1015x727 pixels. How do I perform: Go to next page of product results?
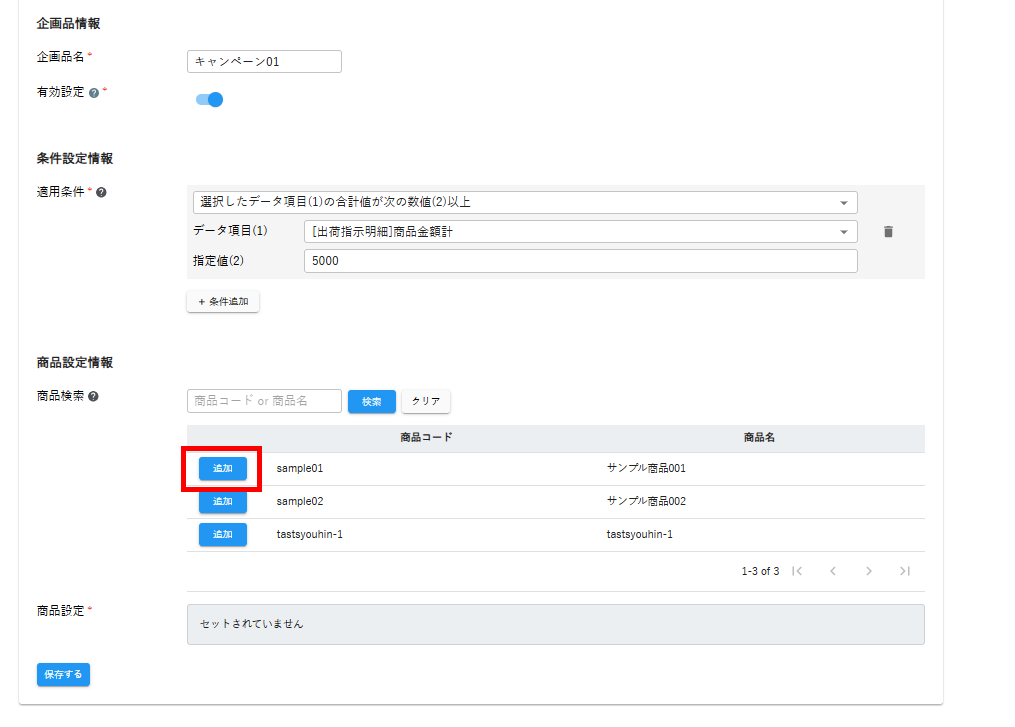[x=868, y=571]
